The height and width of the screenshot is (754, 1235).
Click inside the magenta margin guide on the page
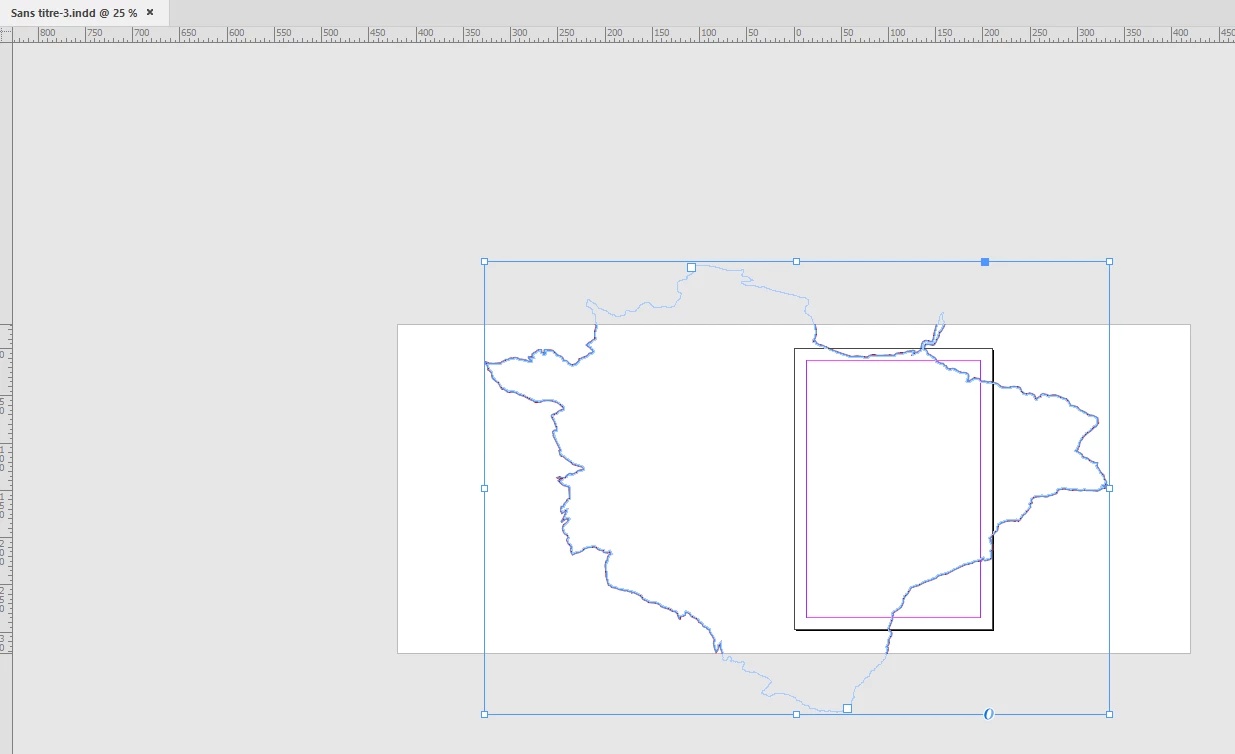pos(893,489)
